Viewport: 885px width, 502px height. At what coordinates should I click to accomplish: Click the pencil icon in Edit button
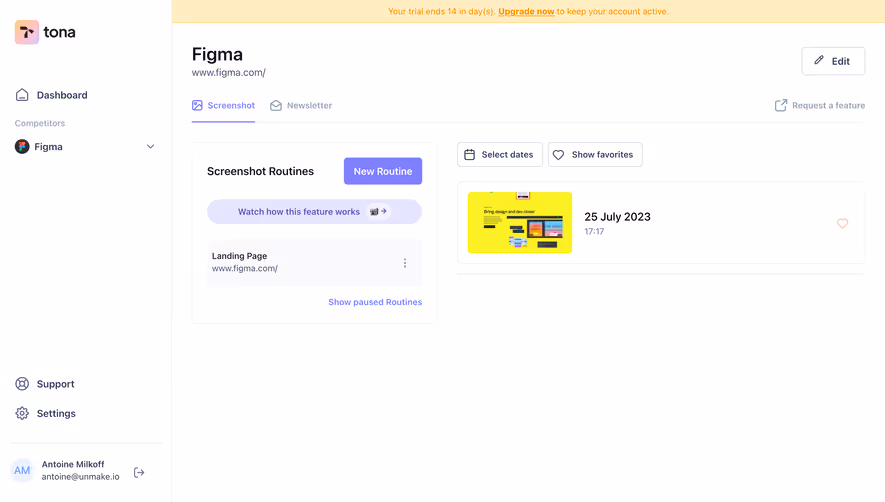click(x=819, y=60)
